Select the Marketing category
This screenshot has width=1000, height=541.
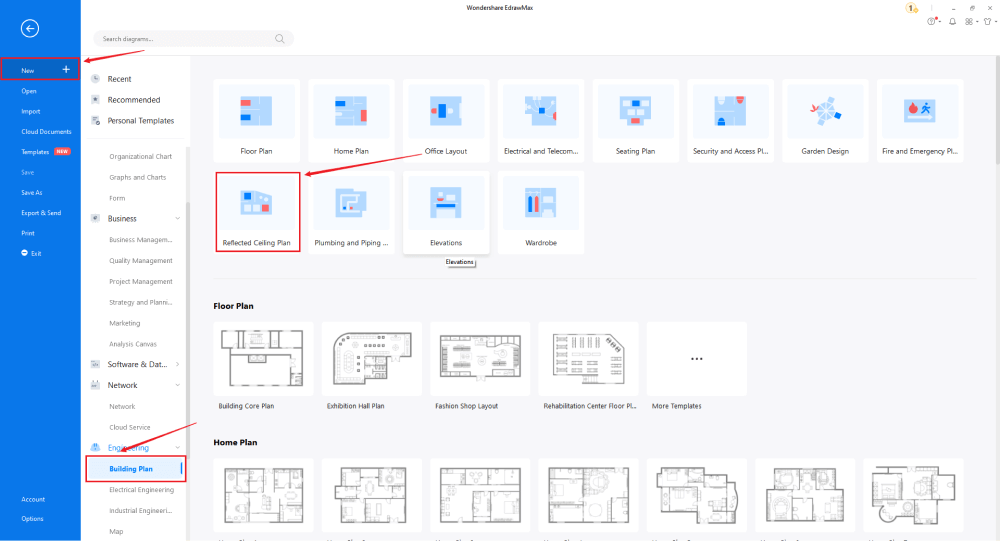coord(124,323)
